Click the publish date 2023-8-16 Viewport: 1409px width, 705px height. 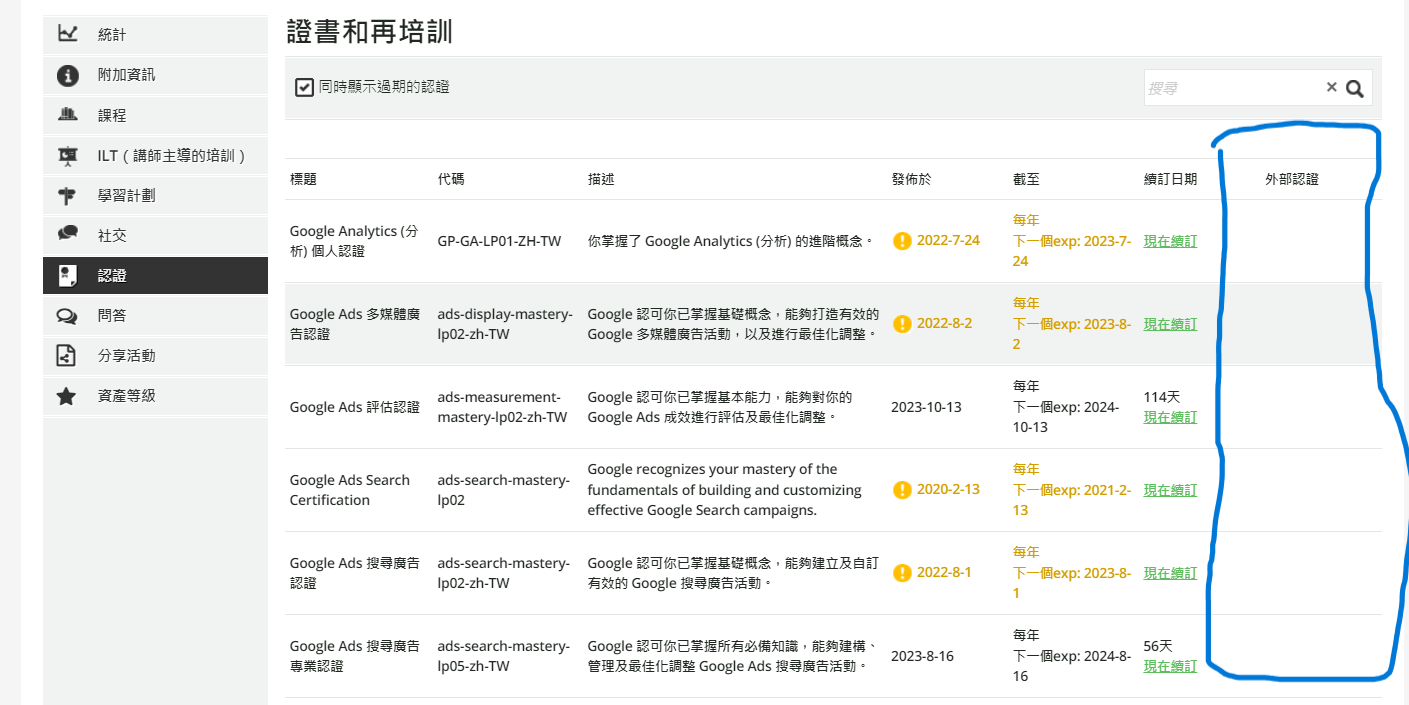[x=922, y=656]
